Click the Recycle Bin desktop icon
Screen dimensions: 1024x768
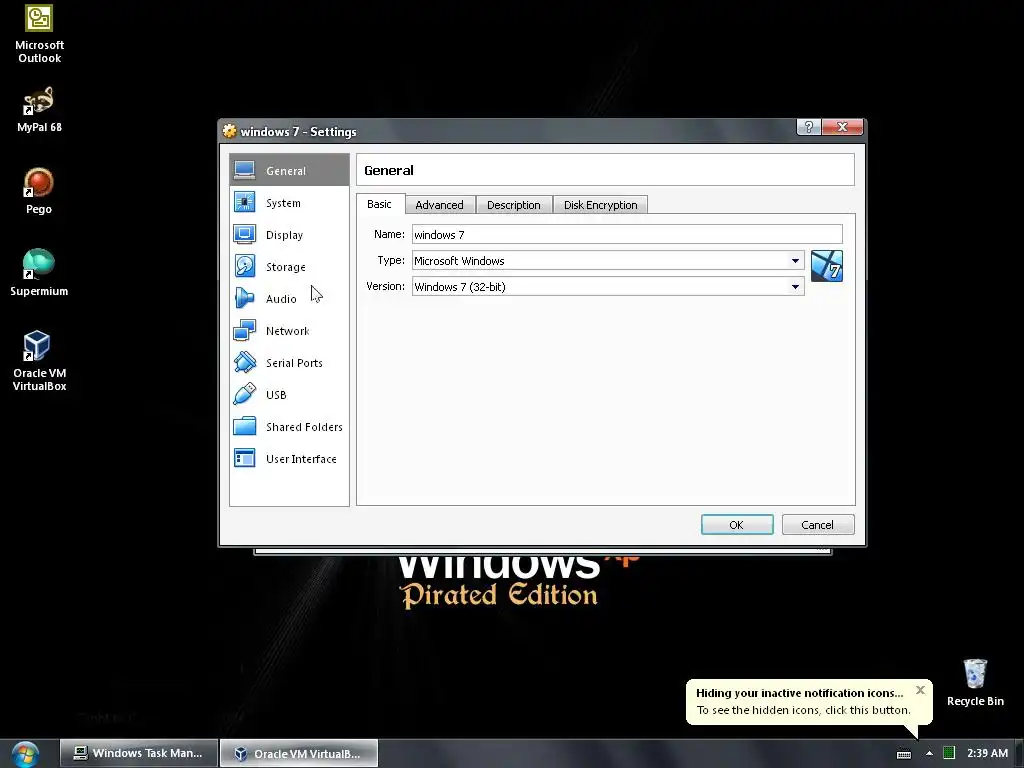point(975,683)
